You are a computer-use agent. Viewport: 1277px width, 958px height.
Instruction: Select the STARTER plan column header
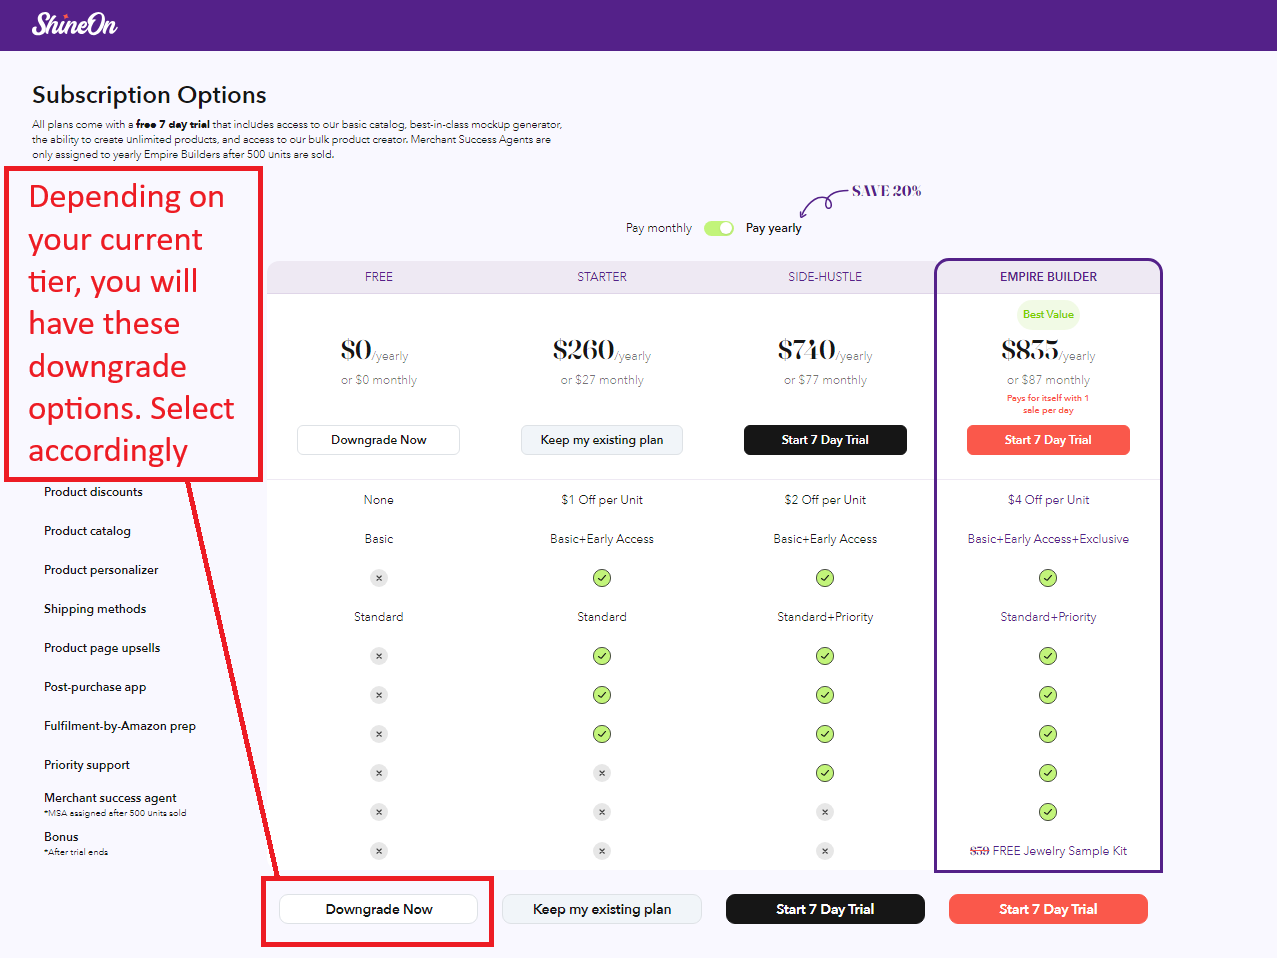click(x=602, y=277)
